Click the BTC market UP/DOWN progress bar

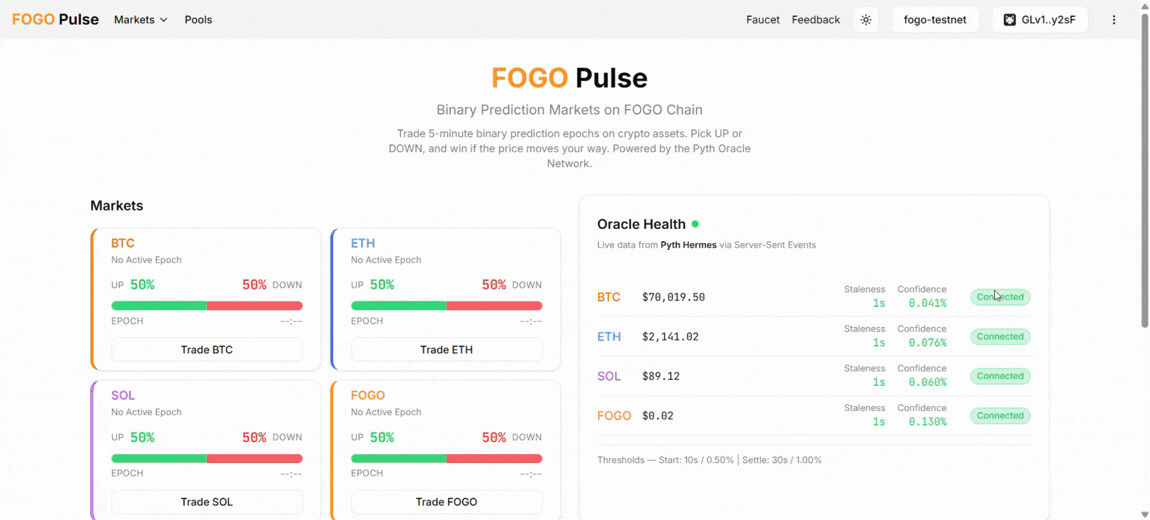[x=207, y=305]
